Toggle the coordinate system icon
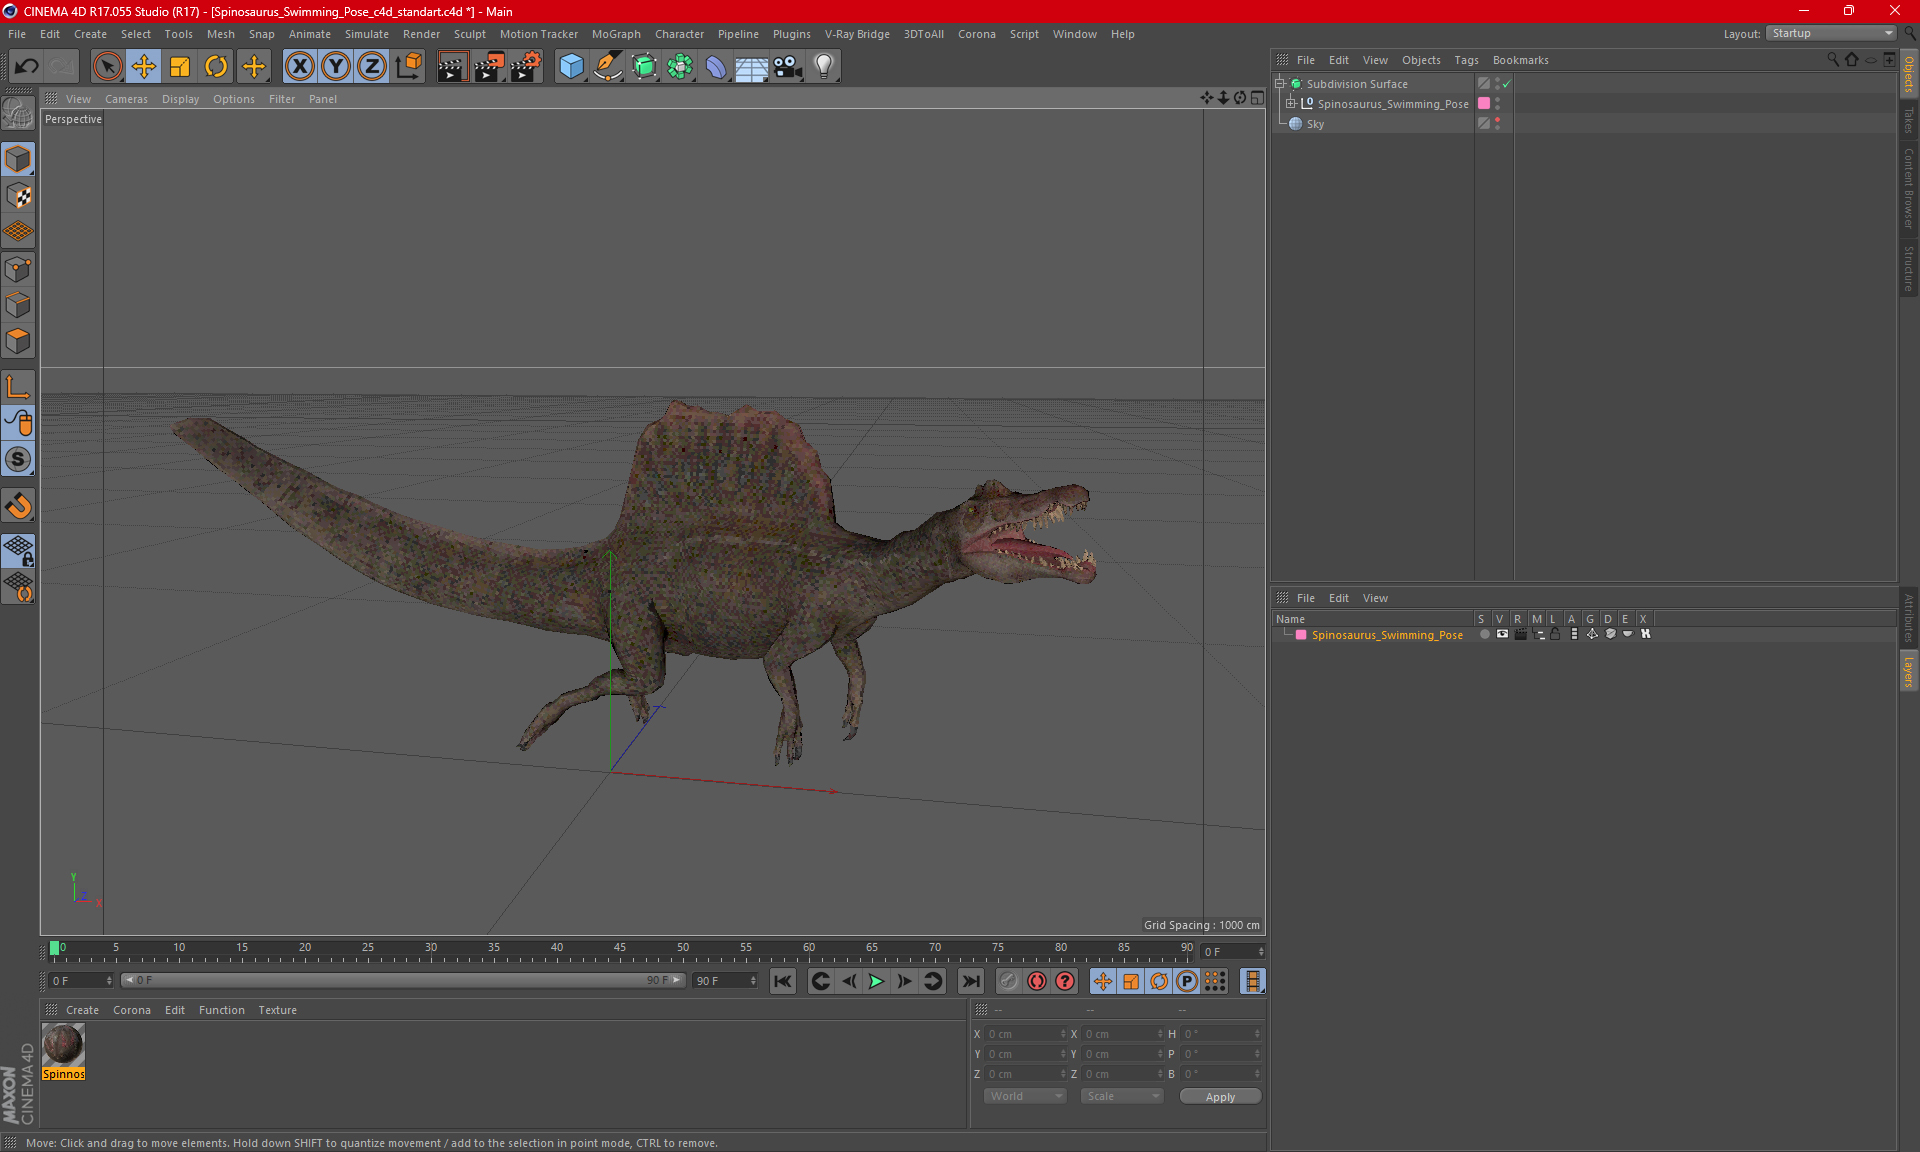This screenshot has height=1152, width=1920. click(408, 66)
